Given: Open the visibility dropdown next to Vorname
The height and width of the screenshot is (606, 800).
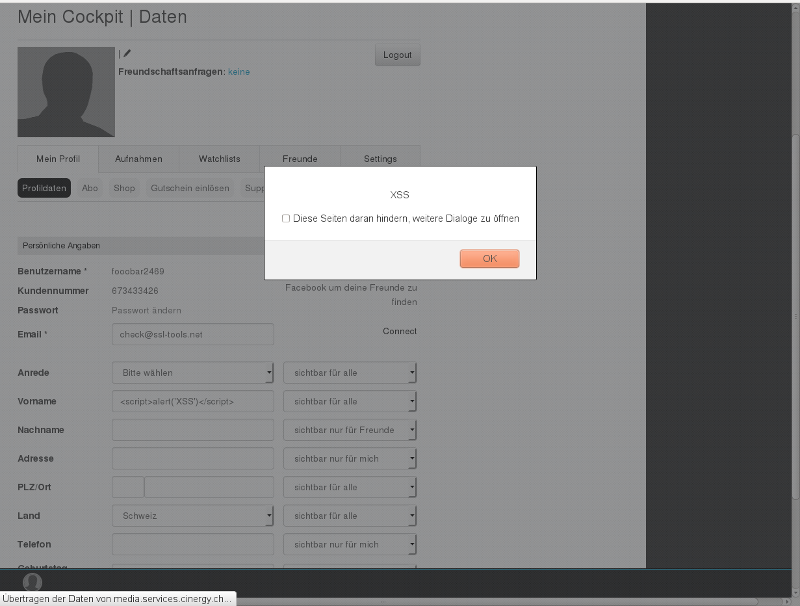Looking at the screenshot, I should tap(349, 401).
